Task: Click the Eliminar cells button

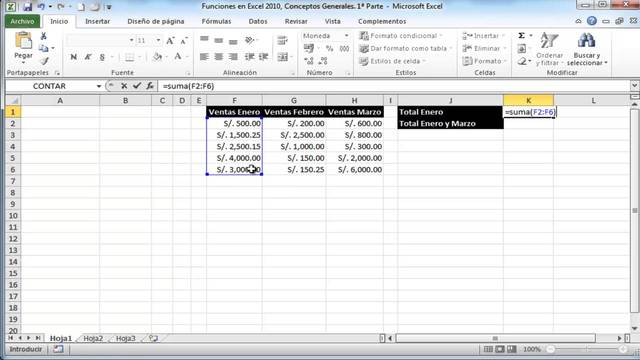Action: click(484, 49)
